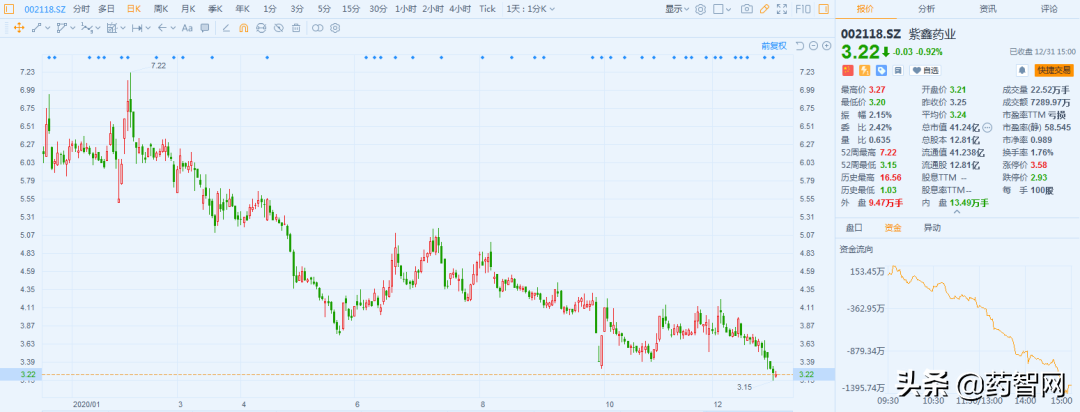Expand the wave tool dropdown arrow
The image size is (1080, 412).
coord(98,29)
